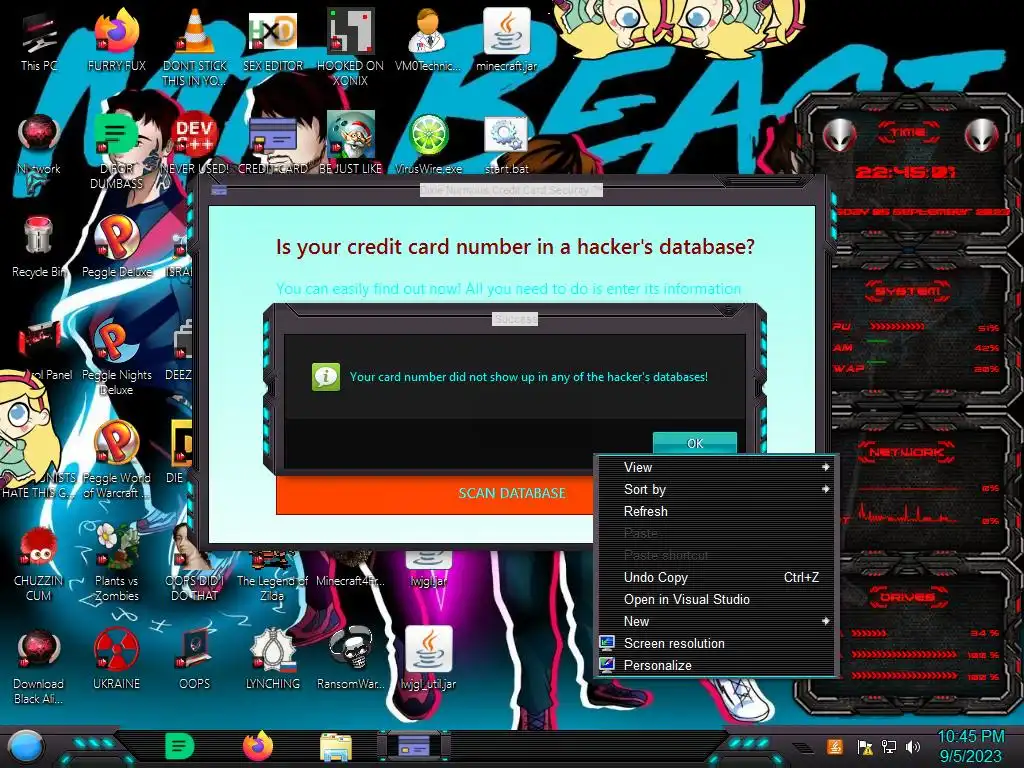Screen dimensions: 1024x768
Task: Open File Explorer from the taskbar
Action: 336,747
